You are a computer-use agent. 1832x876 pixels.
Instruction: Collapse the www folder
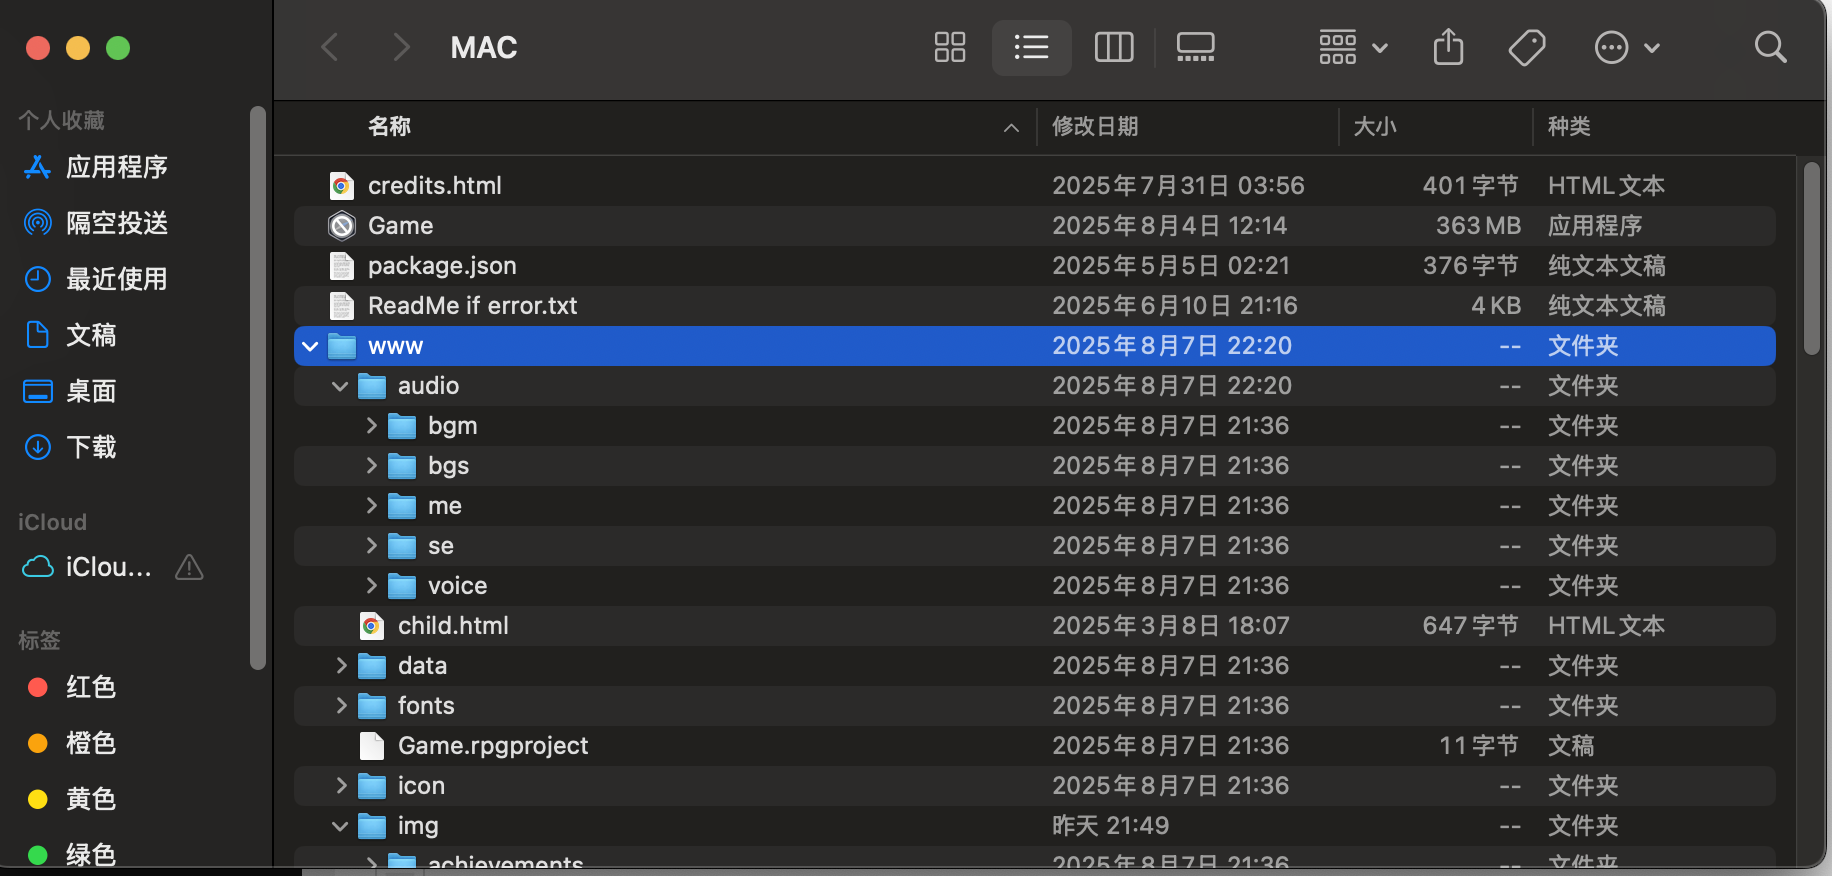(x=310, y=346)
